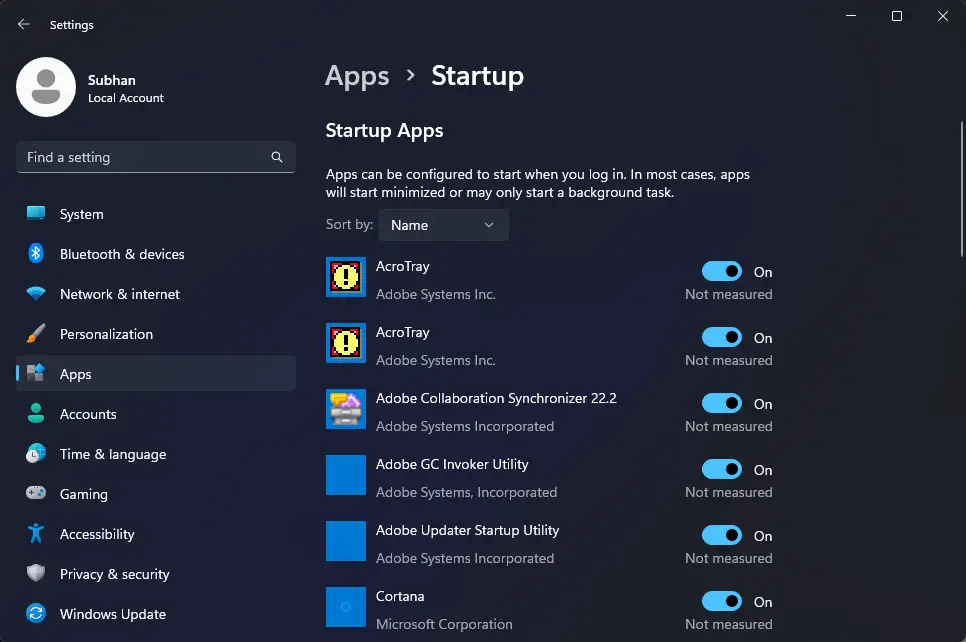Click the Adobe GC Invoker Utility name
The image size is (966, 642).
452,464
